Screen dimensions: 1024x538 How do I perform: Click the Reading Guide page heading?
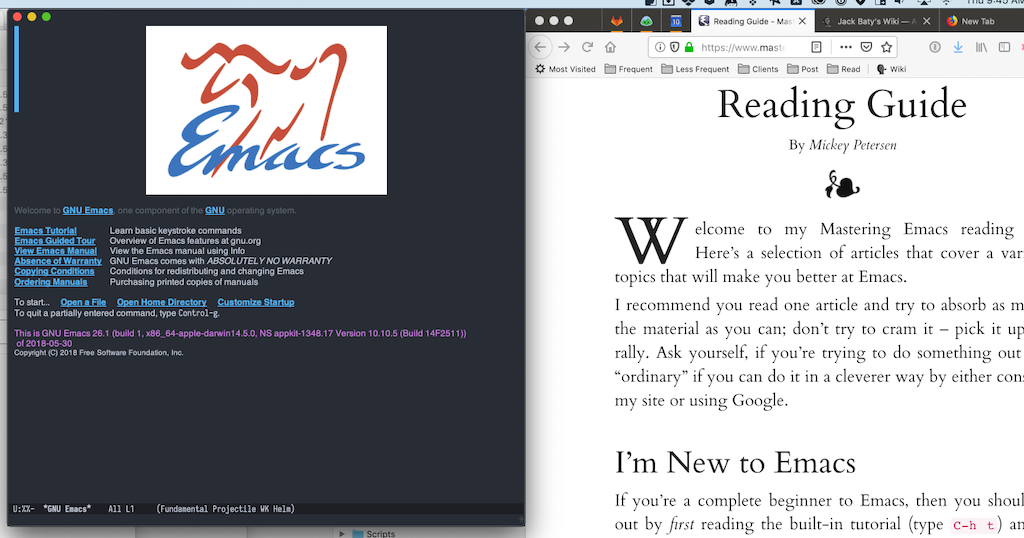click(x=842, y=104)
